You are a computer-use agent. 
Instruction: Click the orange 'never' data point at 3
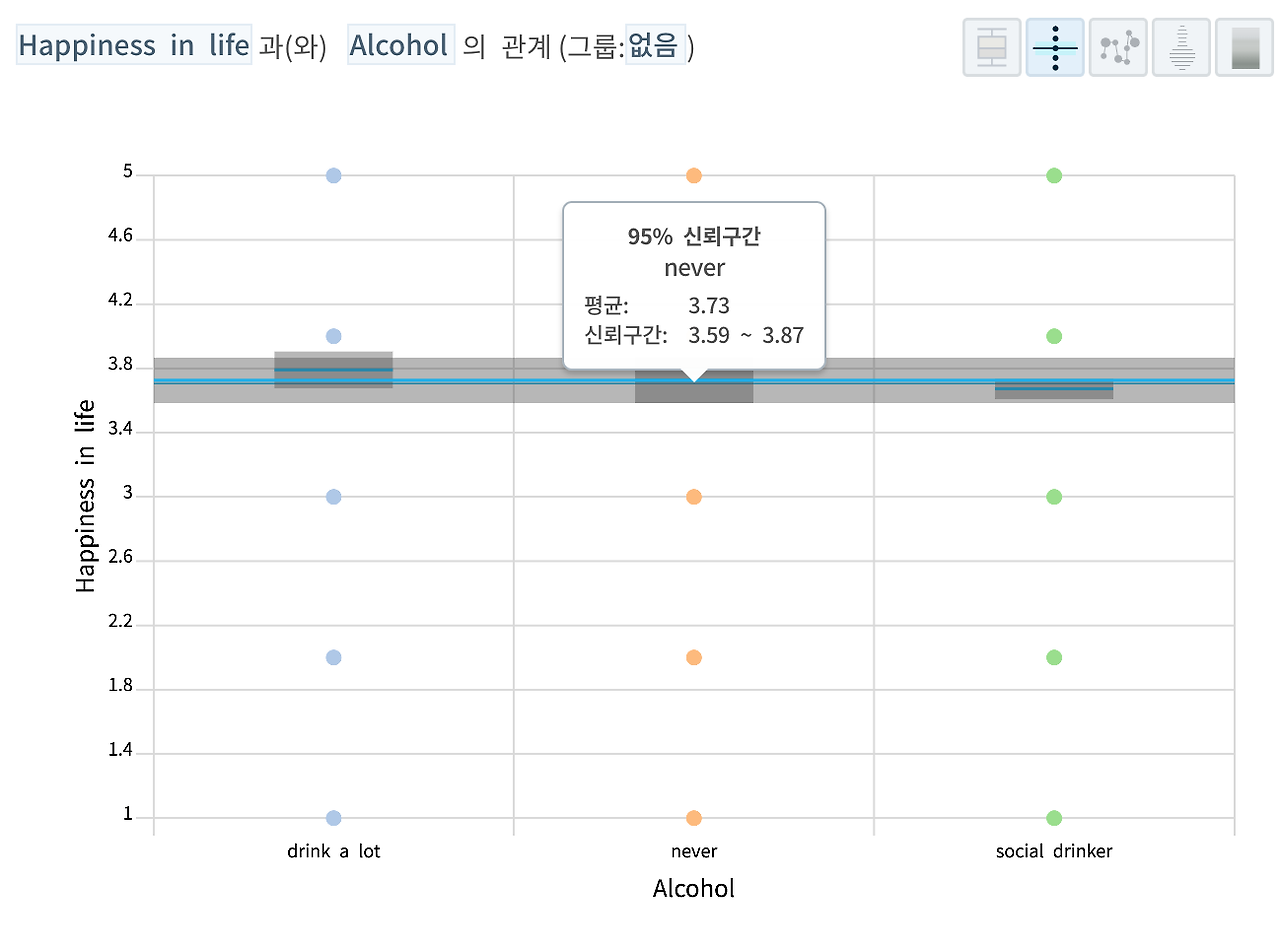click(x=694, y=497)
